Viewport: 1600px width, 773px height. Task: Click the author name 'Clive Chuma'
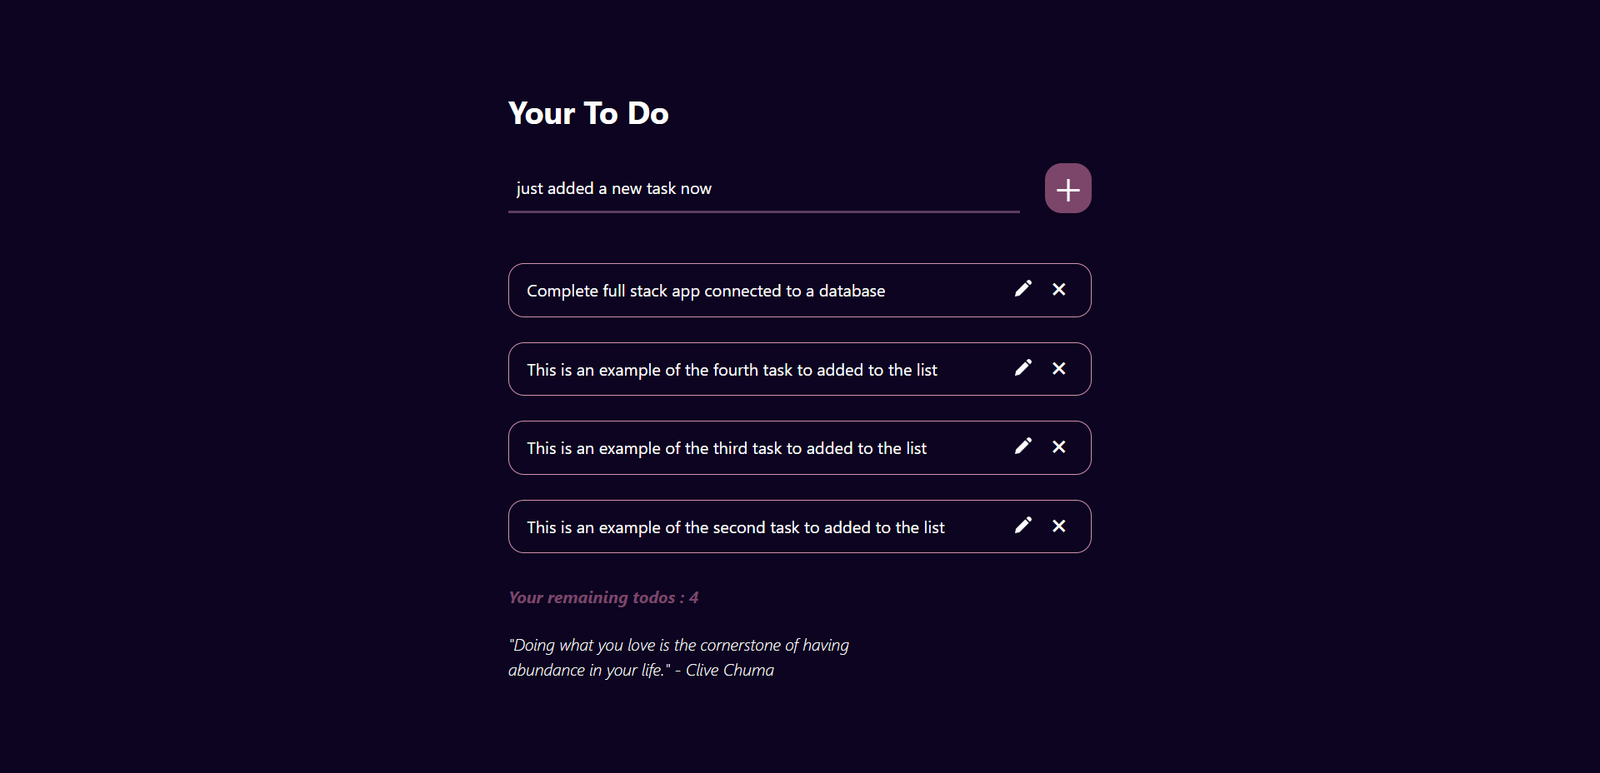pyautogui.click(x=730, y=671)
